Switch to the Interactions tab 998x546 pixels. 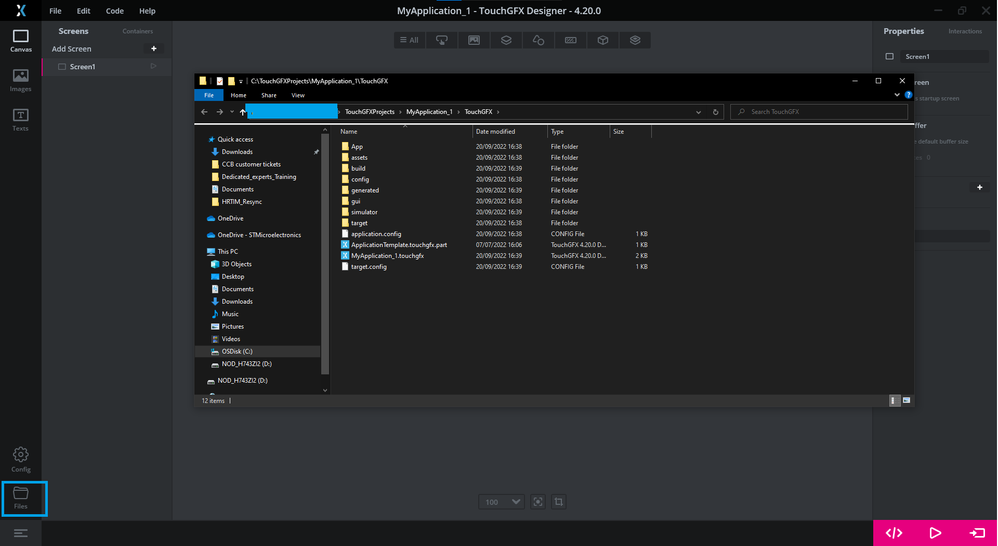coord(965,31)
